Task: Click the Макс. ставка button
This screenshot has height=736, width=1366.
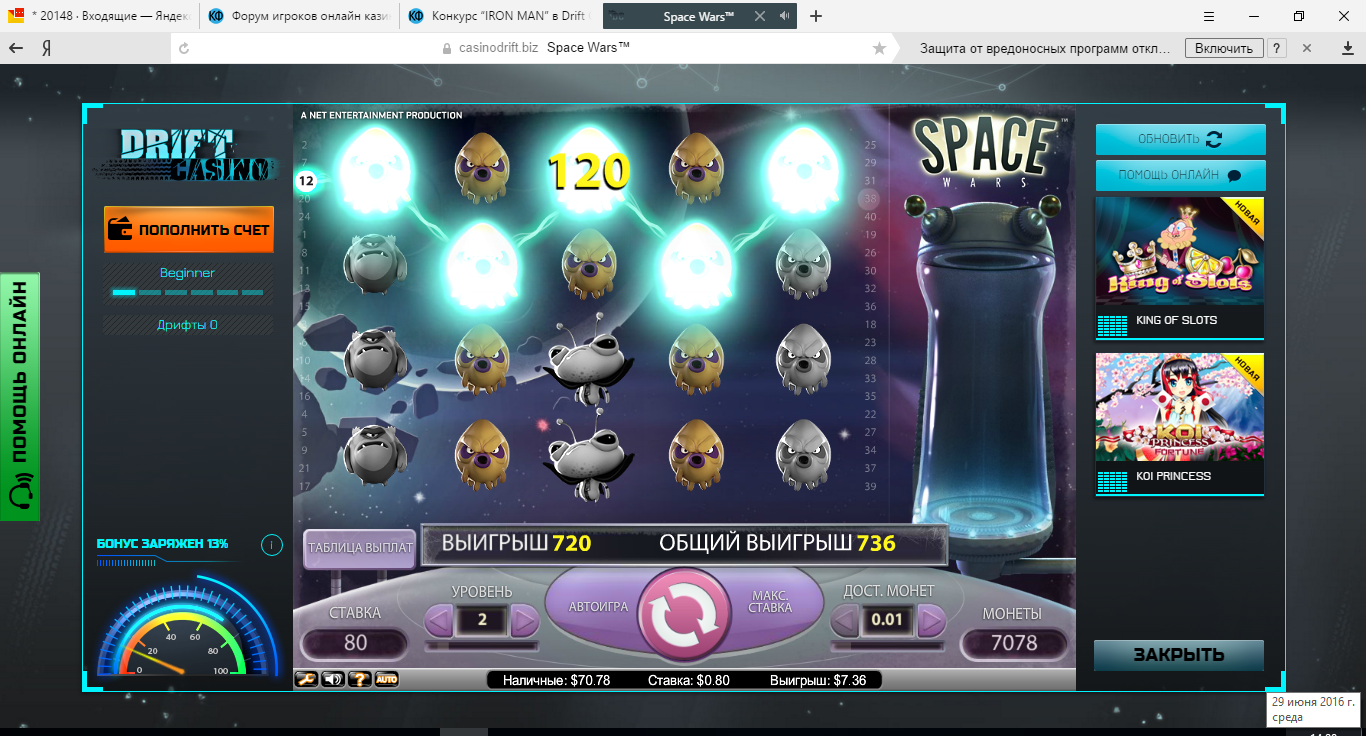Action: (x=770, y=601)
